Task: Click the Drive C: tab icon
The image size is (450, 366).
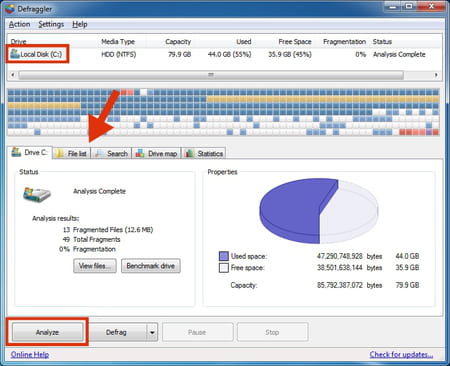Action: coord(16,152)
